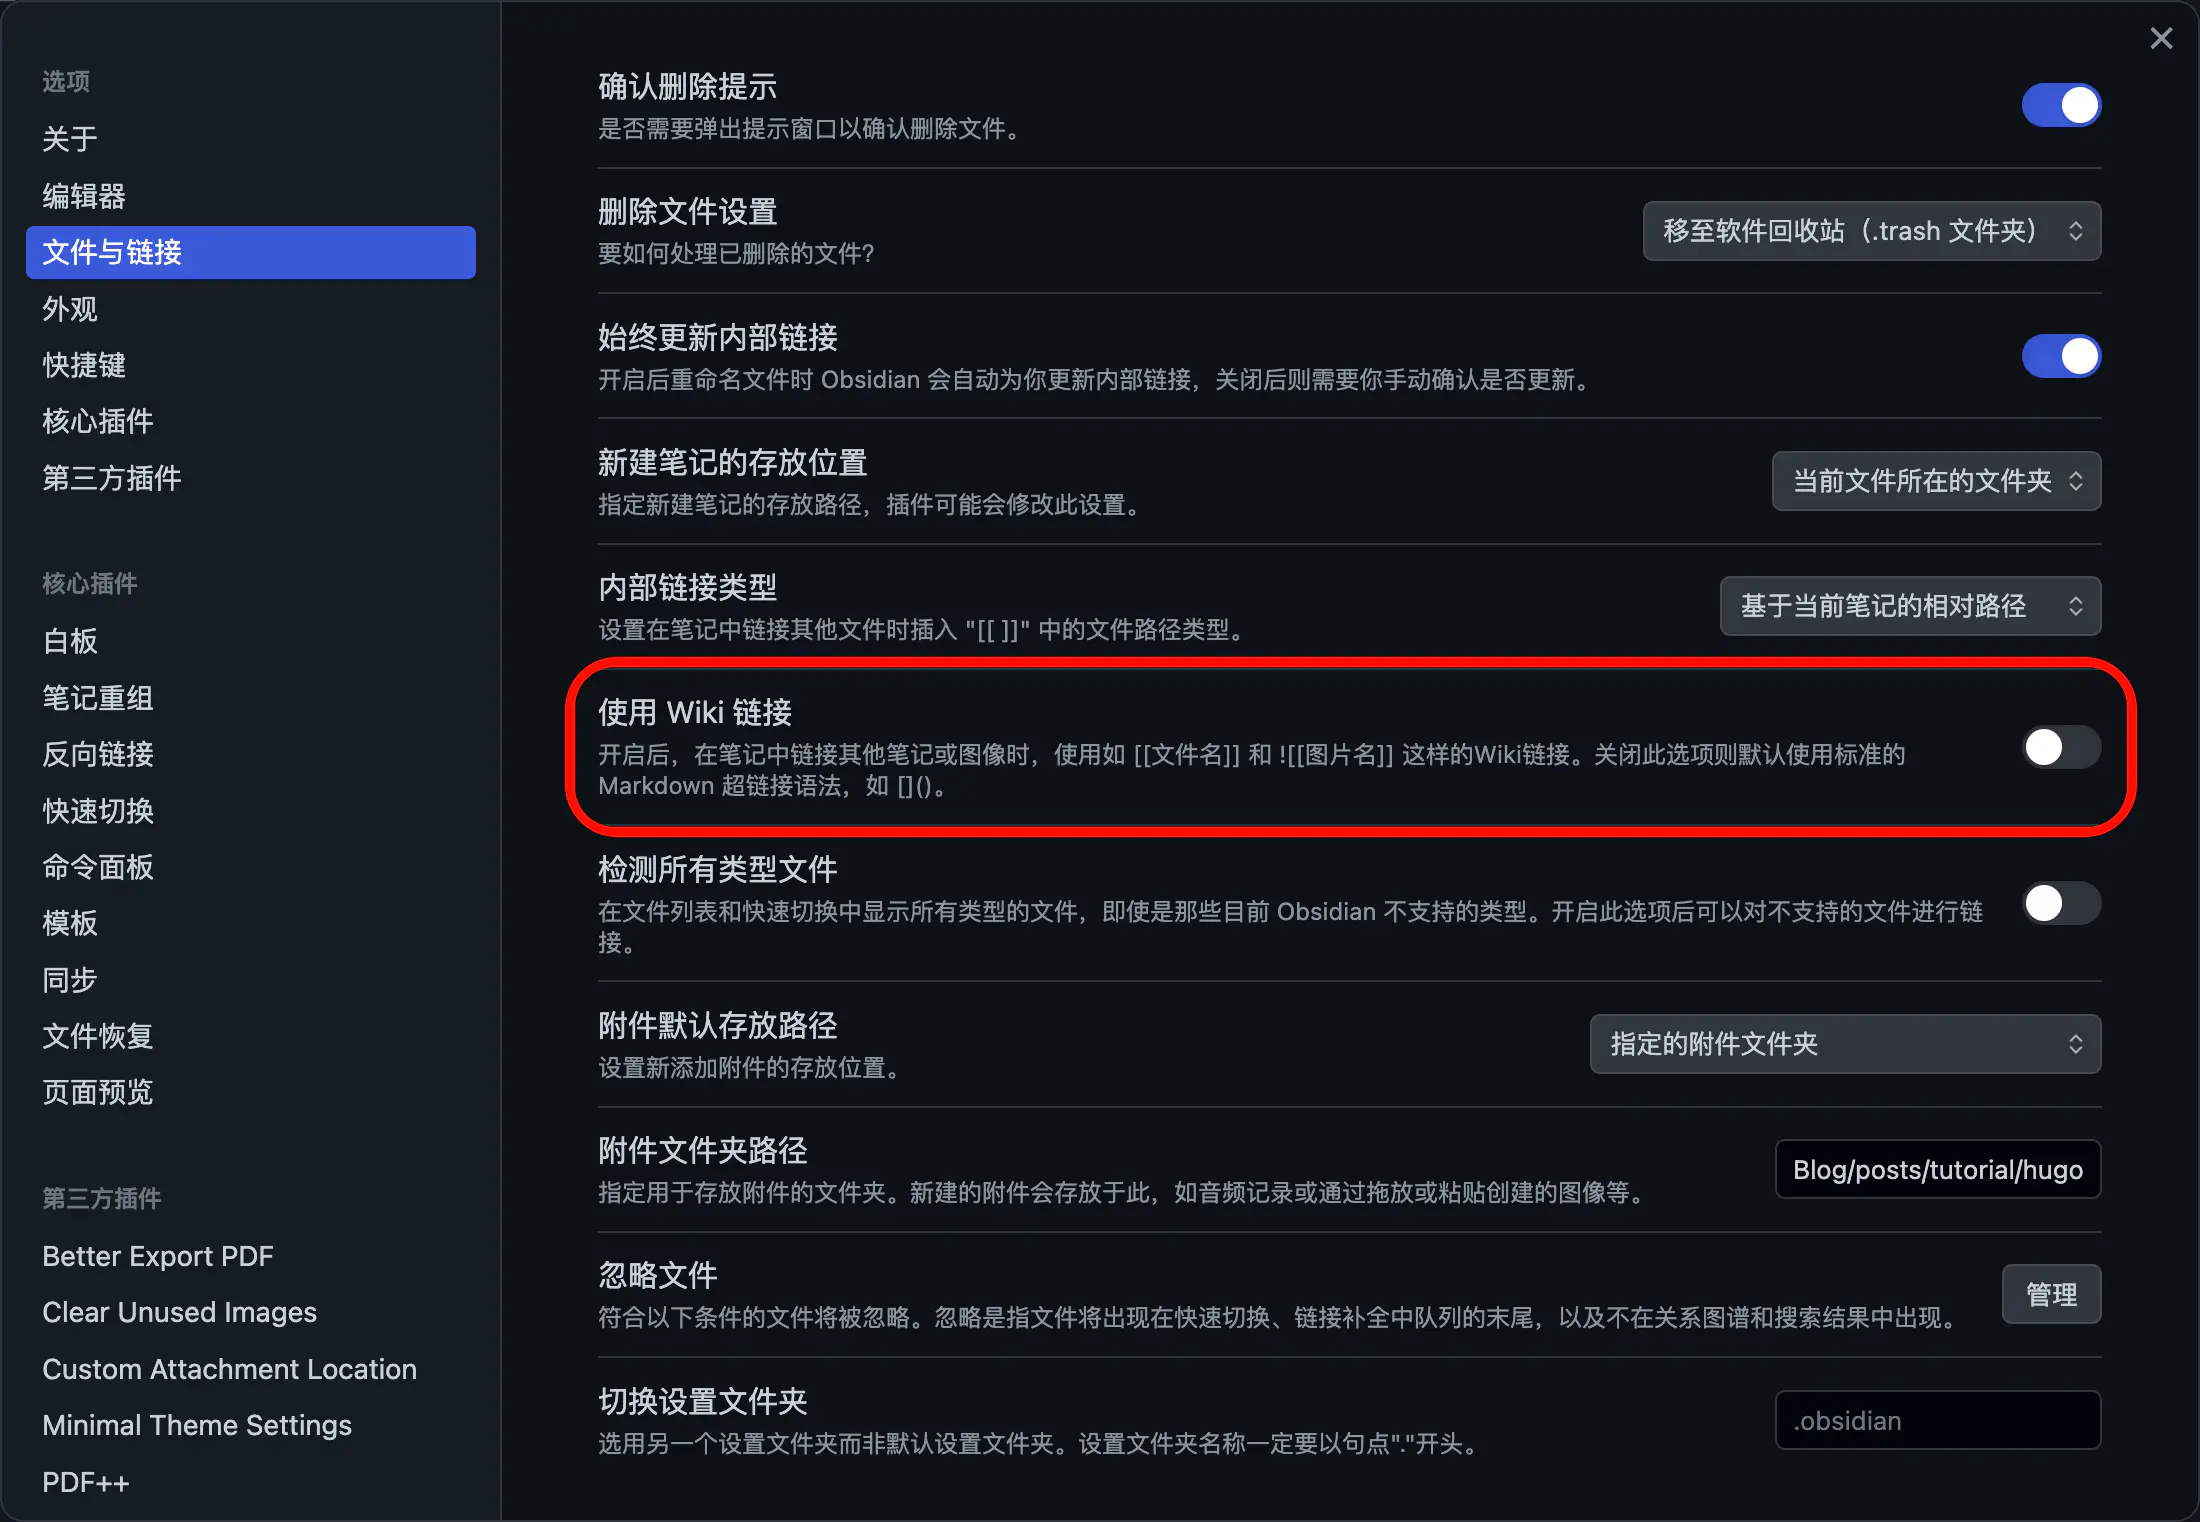Toggle the 确认删除提示 switch
The height and width of the screenshot is (1522, 2200).
coord(2060,105)
